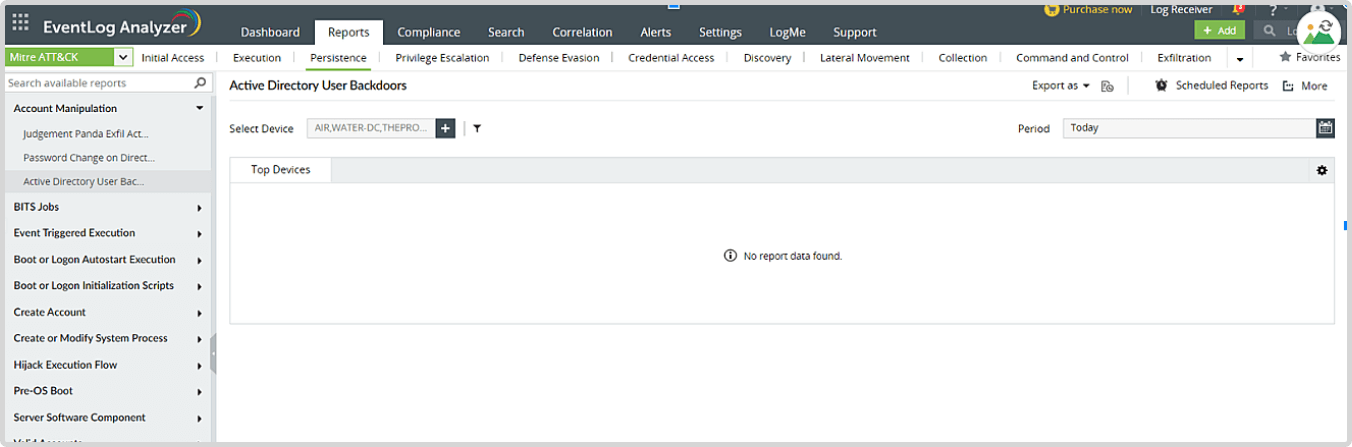Image resolution: width=1352 pixels, height=447 pixels.
Task: Select the Top Devices tab
Action: pyautogui.click(x=281, y=170)
